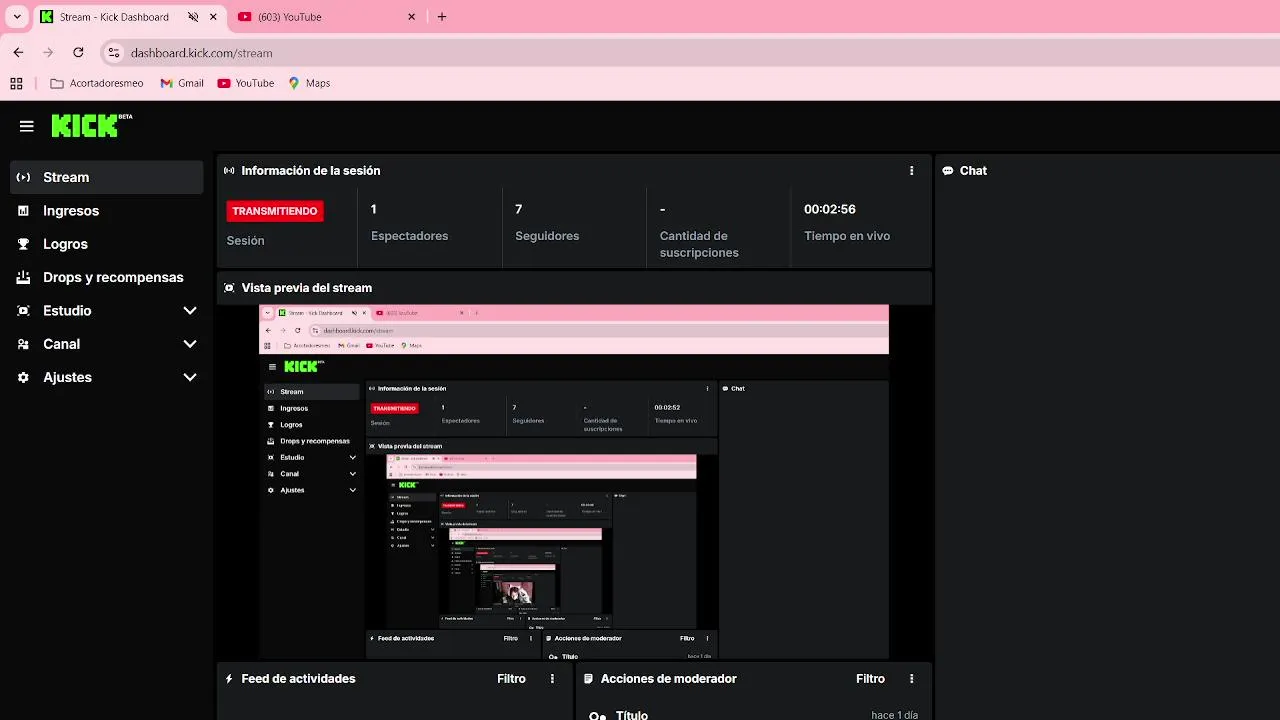Click the Estudio camera icon
Screen dimensions: 1280x720
point(23,311)
